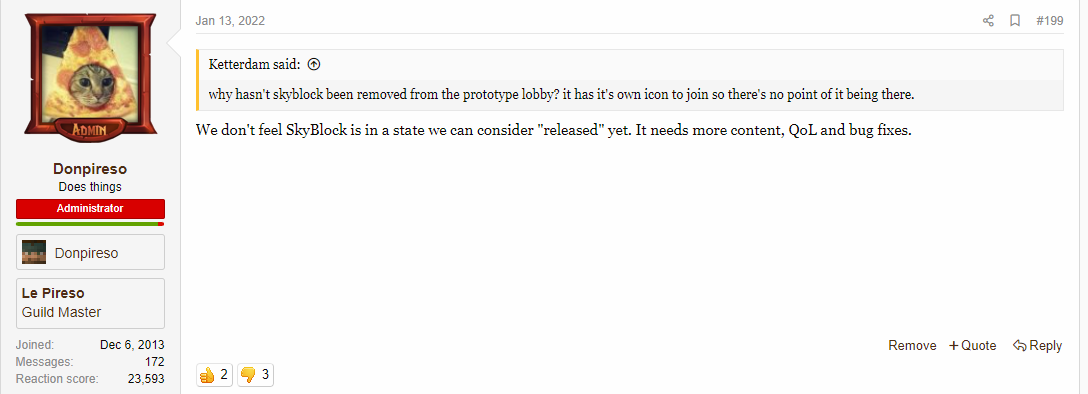The width and height of the screenshot is (1088, 394).
Task: Click the share icon on the post
Action: (x=988, y=21)
